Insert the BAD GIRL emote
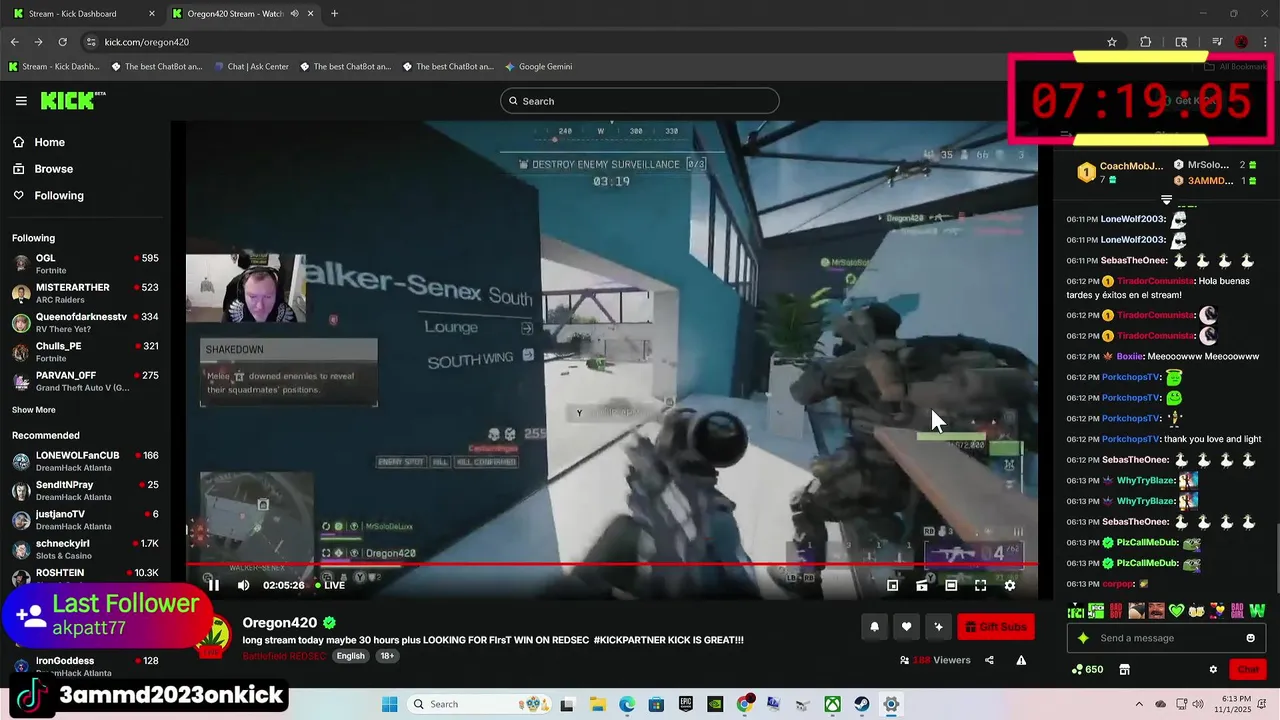1280x720 pixels. click(x=1237, y=611)
